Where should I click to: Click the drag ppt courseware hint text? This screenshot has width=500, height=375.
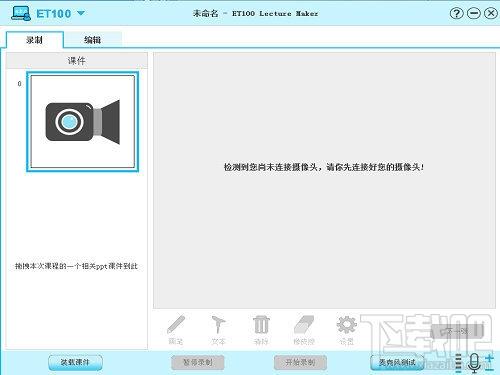76,266
